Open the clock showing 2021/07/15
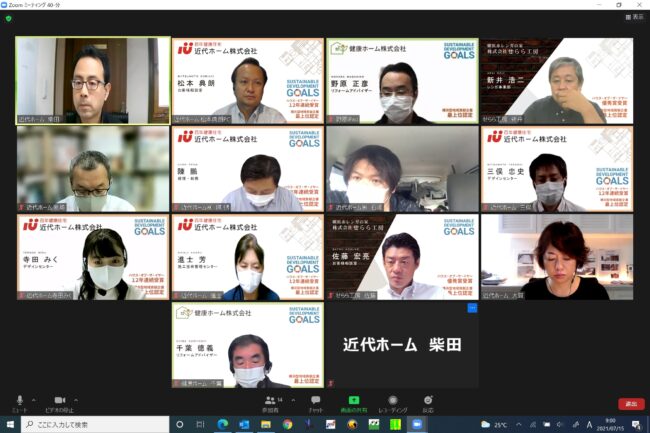This screenshot has width=650, height=433. click(610, 425)
